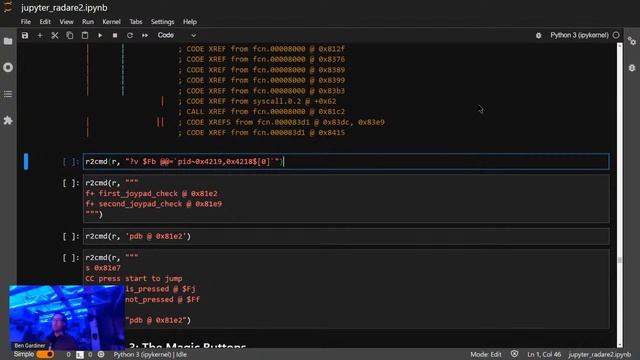
Task: Run the selected cell with the play icon
Action: (x=100, y=36)
